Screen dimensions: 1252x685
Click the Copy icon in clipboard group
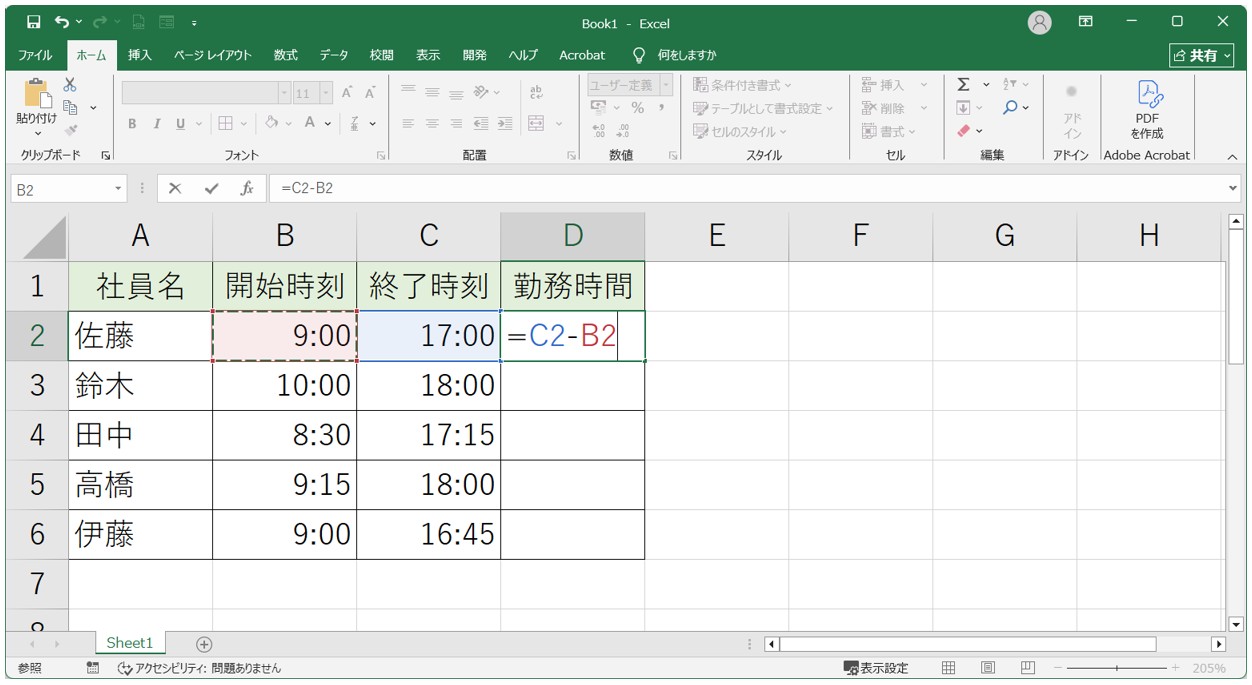(x=71, y=107)
